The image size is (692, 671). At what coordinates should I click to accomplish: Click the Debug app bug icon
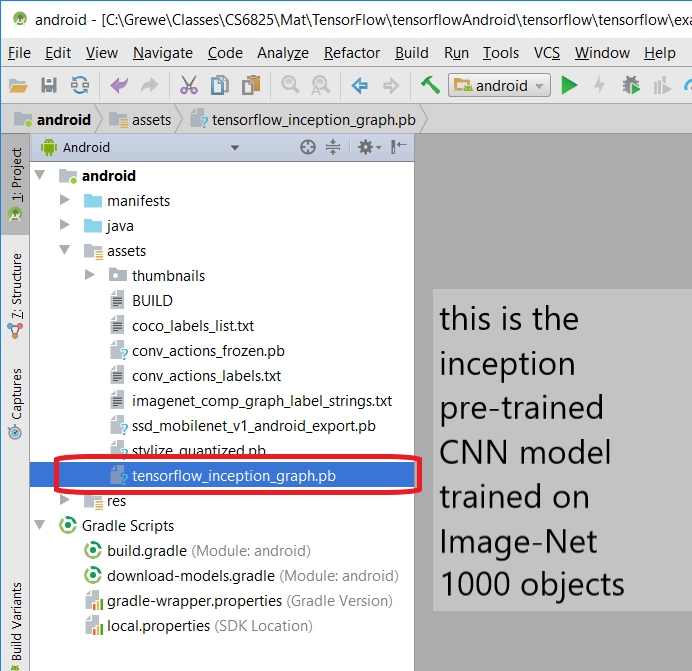[631, 86]
